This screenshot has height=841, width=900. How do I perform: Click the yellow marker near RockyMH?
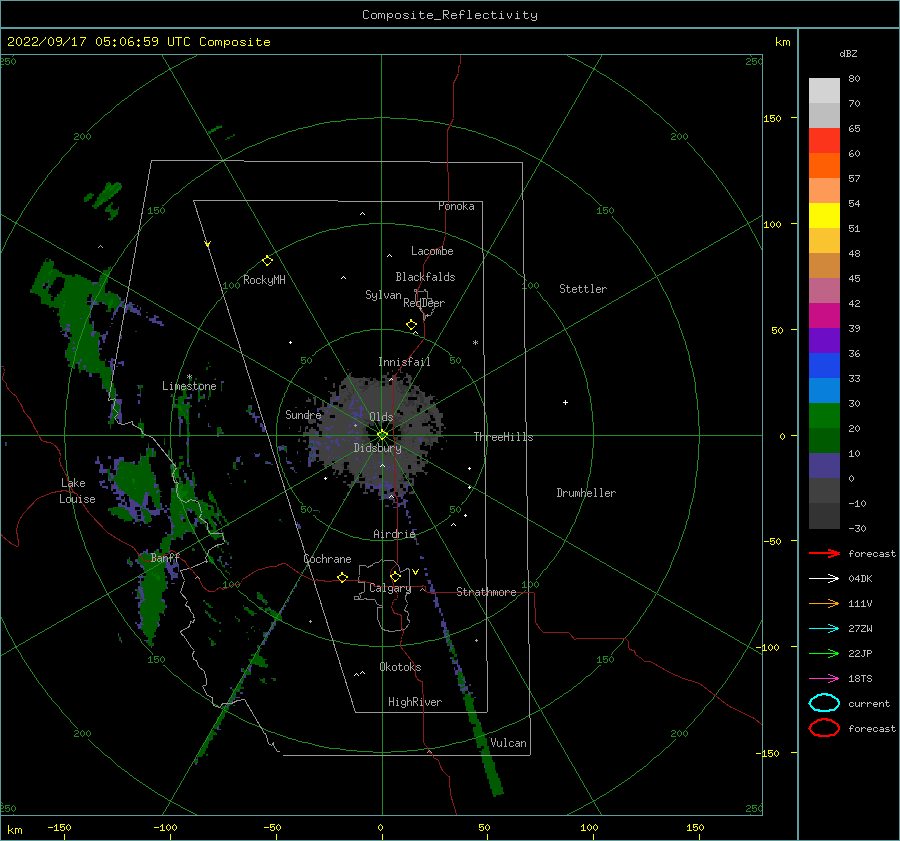click(x=267, y=261)
